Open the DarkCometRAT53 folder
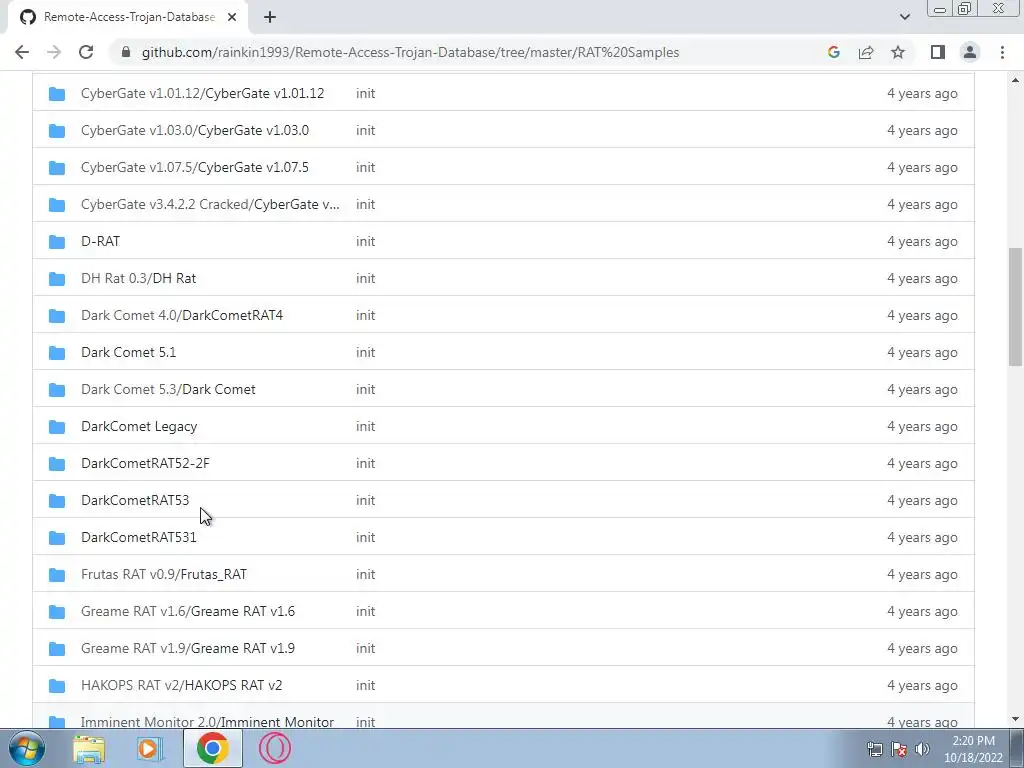The width and height of the screenshot is (1024, 768). [x=135, y=500]
